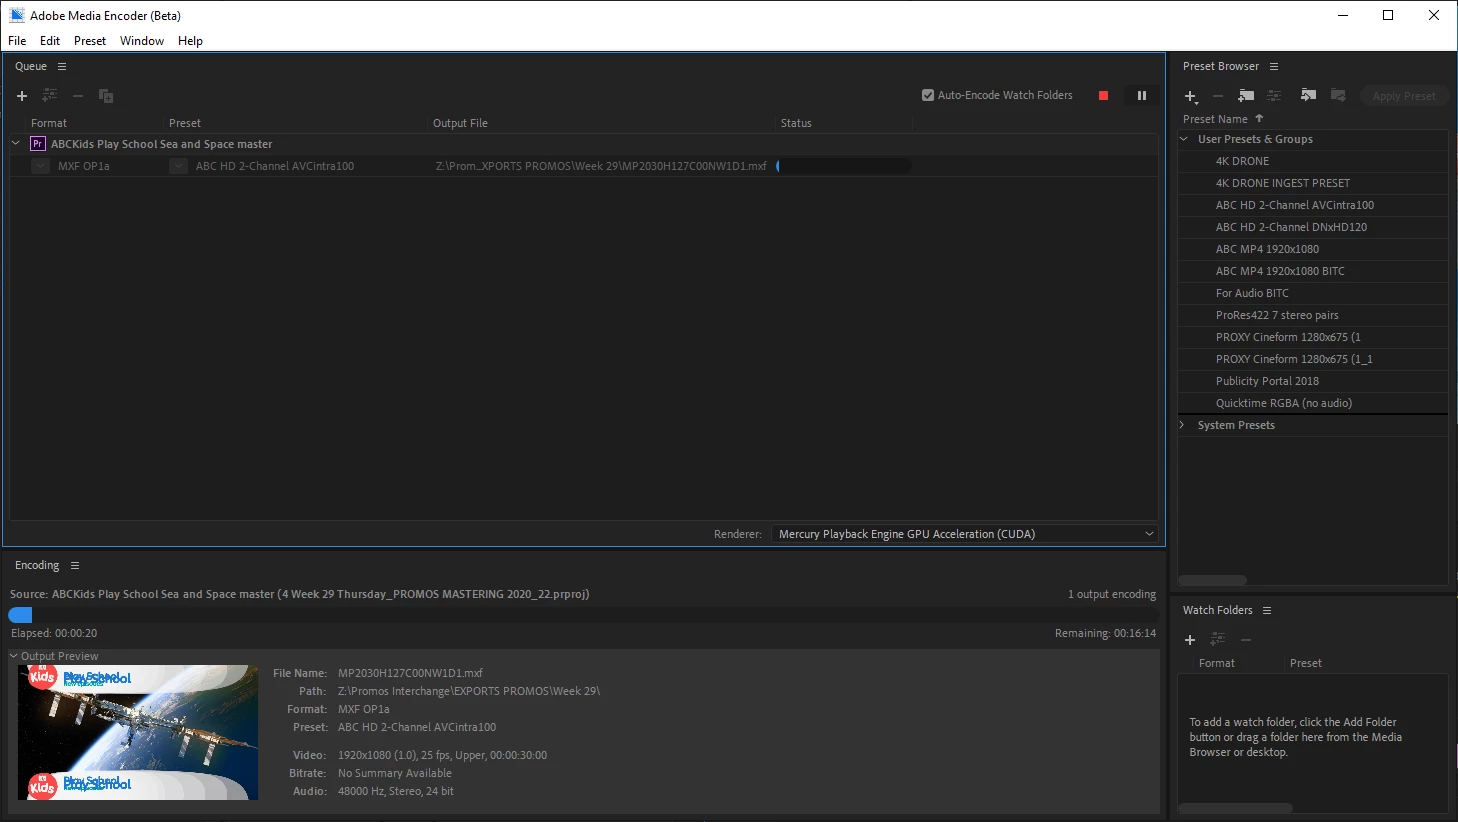The image size is (1458, 822).
Task: Click Preset Browser horizontal scrollbar
Action: [1212, 580]
